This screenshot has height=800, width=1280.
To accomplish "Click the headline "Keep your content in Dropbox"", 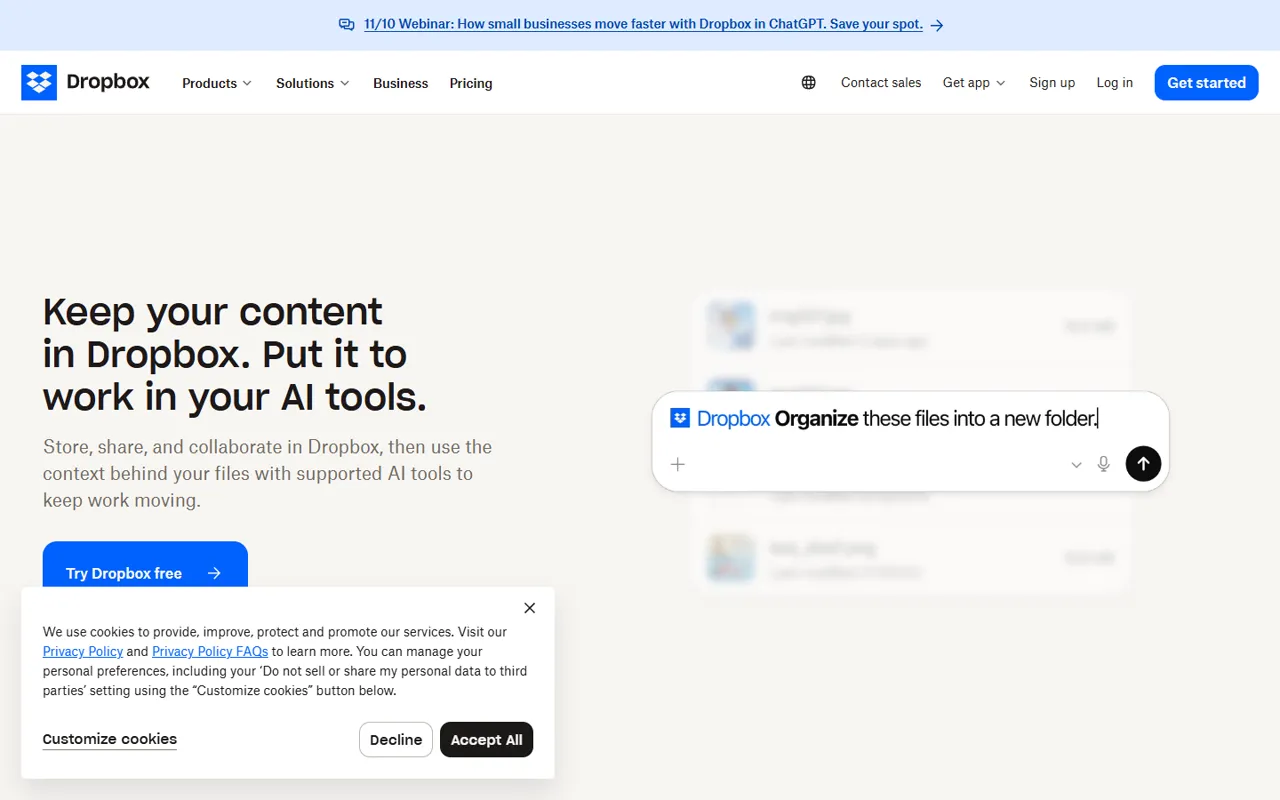I will point(235,354).
